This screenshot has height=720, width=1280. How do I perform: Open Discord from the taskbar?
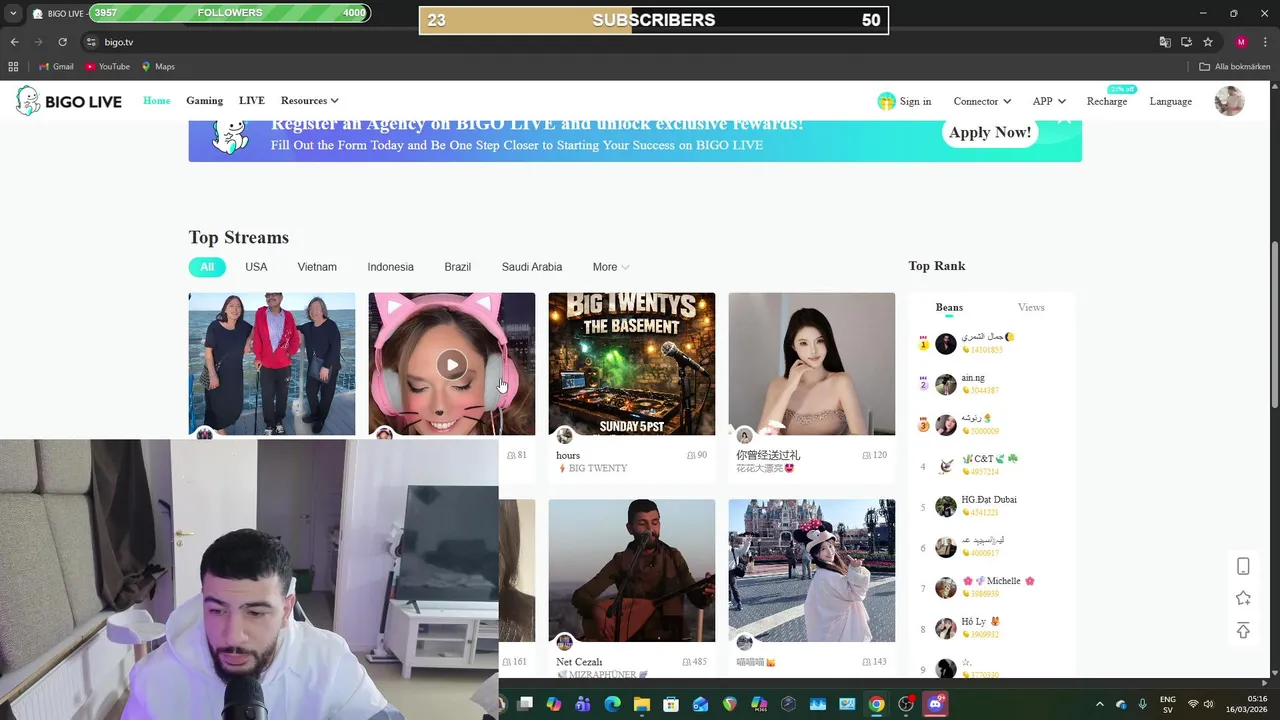point(936,704)
